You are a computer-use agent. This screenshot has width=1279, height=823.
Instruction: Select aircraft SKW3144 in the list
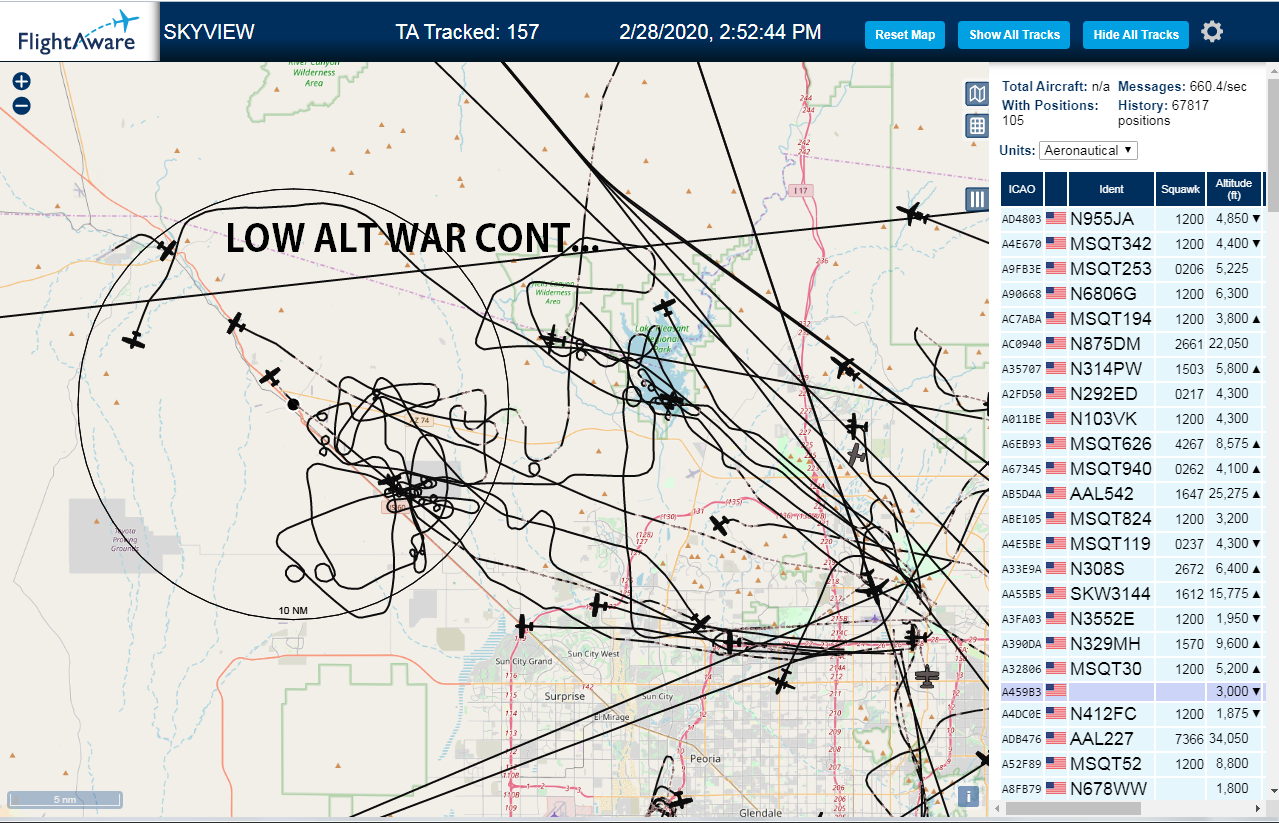click(x=1133, y=593)
